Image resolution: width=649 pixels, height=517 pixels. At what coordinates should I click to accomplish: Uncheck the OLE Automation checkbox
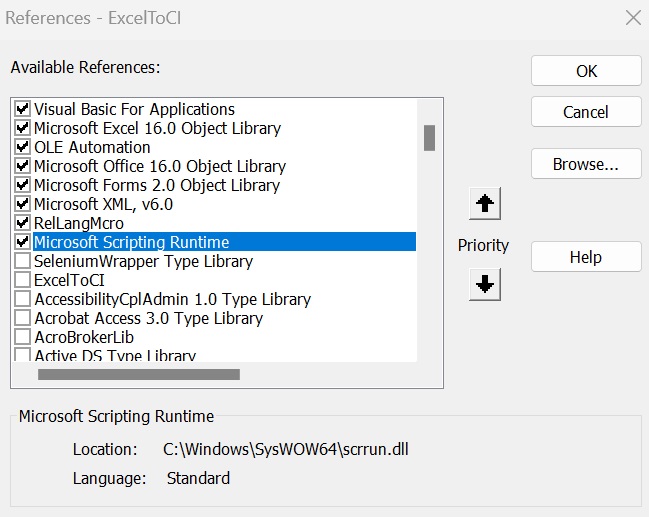point(22,147)
